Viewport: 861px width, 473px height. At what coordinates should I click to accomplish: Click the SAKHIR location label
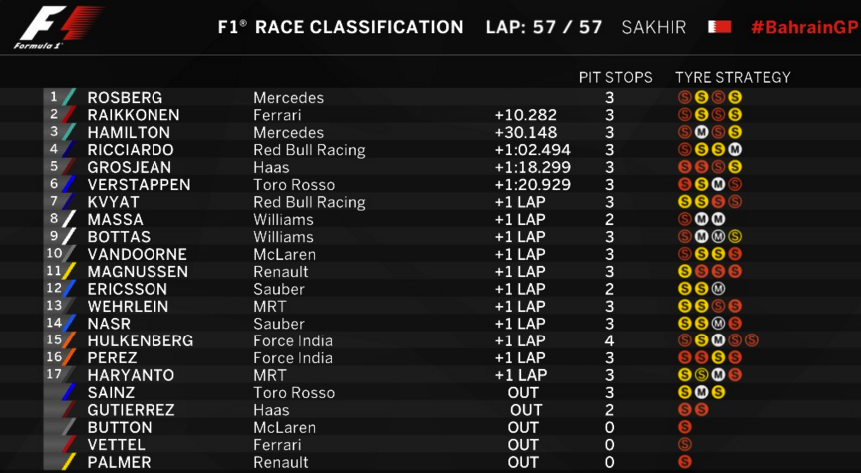[x=653, y=27]
